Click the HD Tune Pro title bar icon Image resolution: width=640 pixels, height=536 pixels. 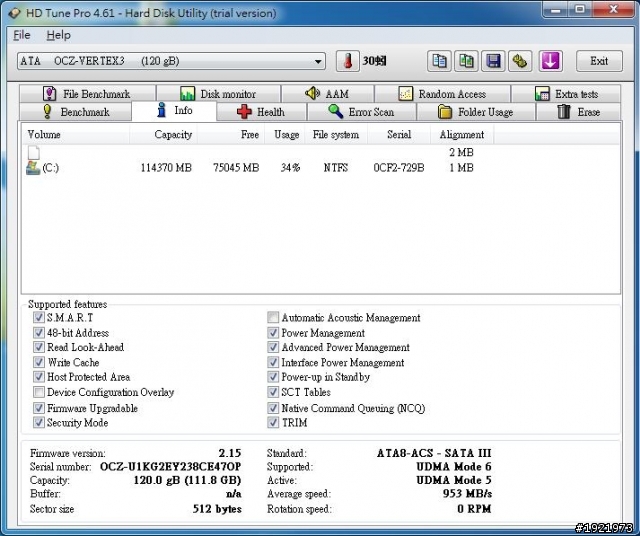pyautogui.click(x=12, y=11)
